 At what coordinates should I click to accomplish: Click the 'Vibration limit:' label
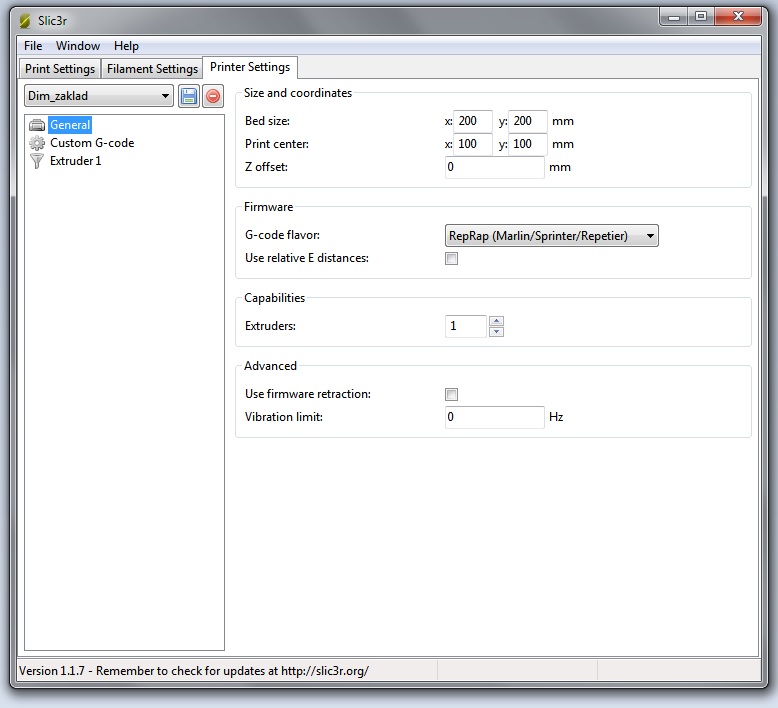coord(284,417)
